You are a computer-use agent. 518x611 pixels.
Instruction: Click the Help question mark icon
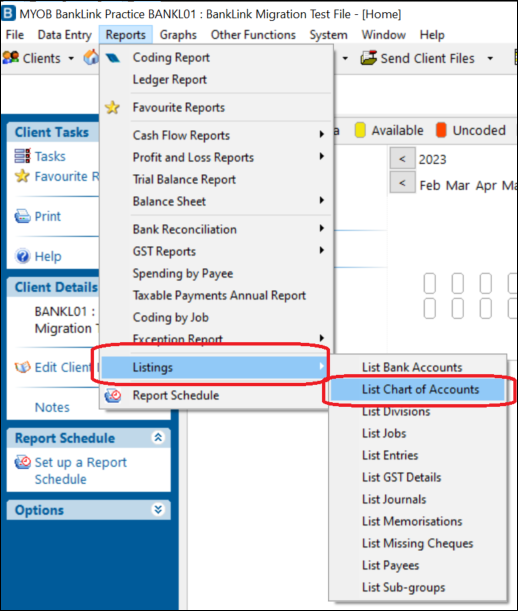(22, 256)
